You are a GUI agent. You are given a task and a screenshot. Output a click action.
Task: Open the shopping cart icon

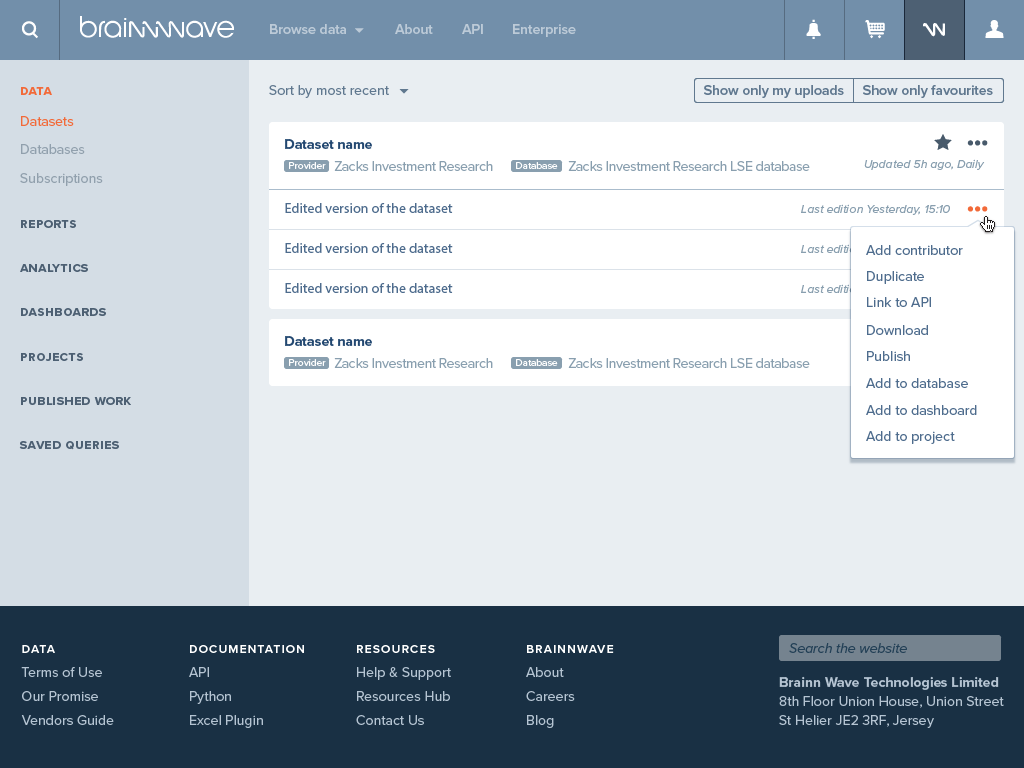click(x=874, y=29)
